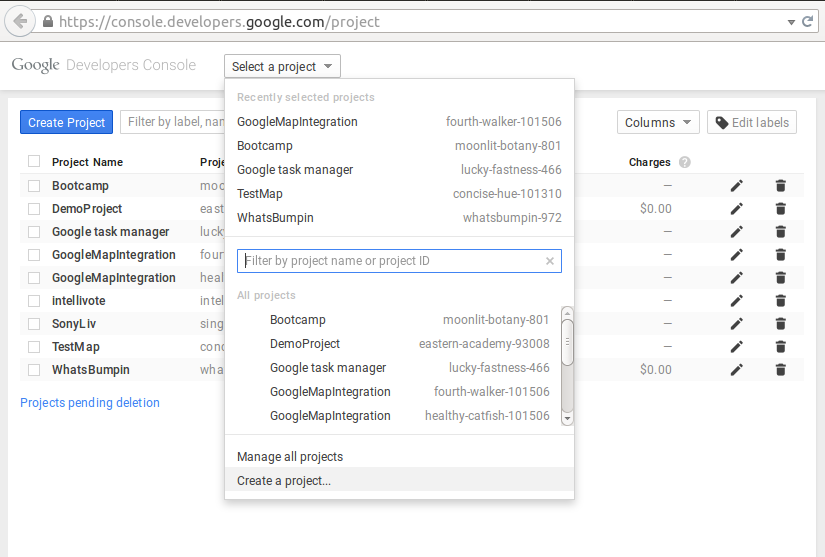
Task: Choose Google task manager in recent projects
Action: click(399, 170)
